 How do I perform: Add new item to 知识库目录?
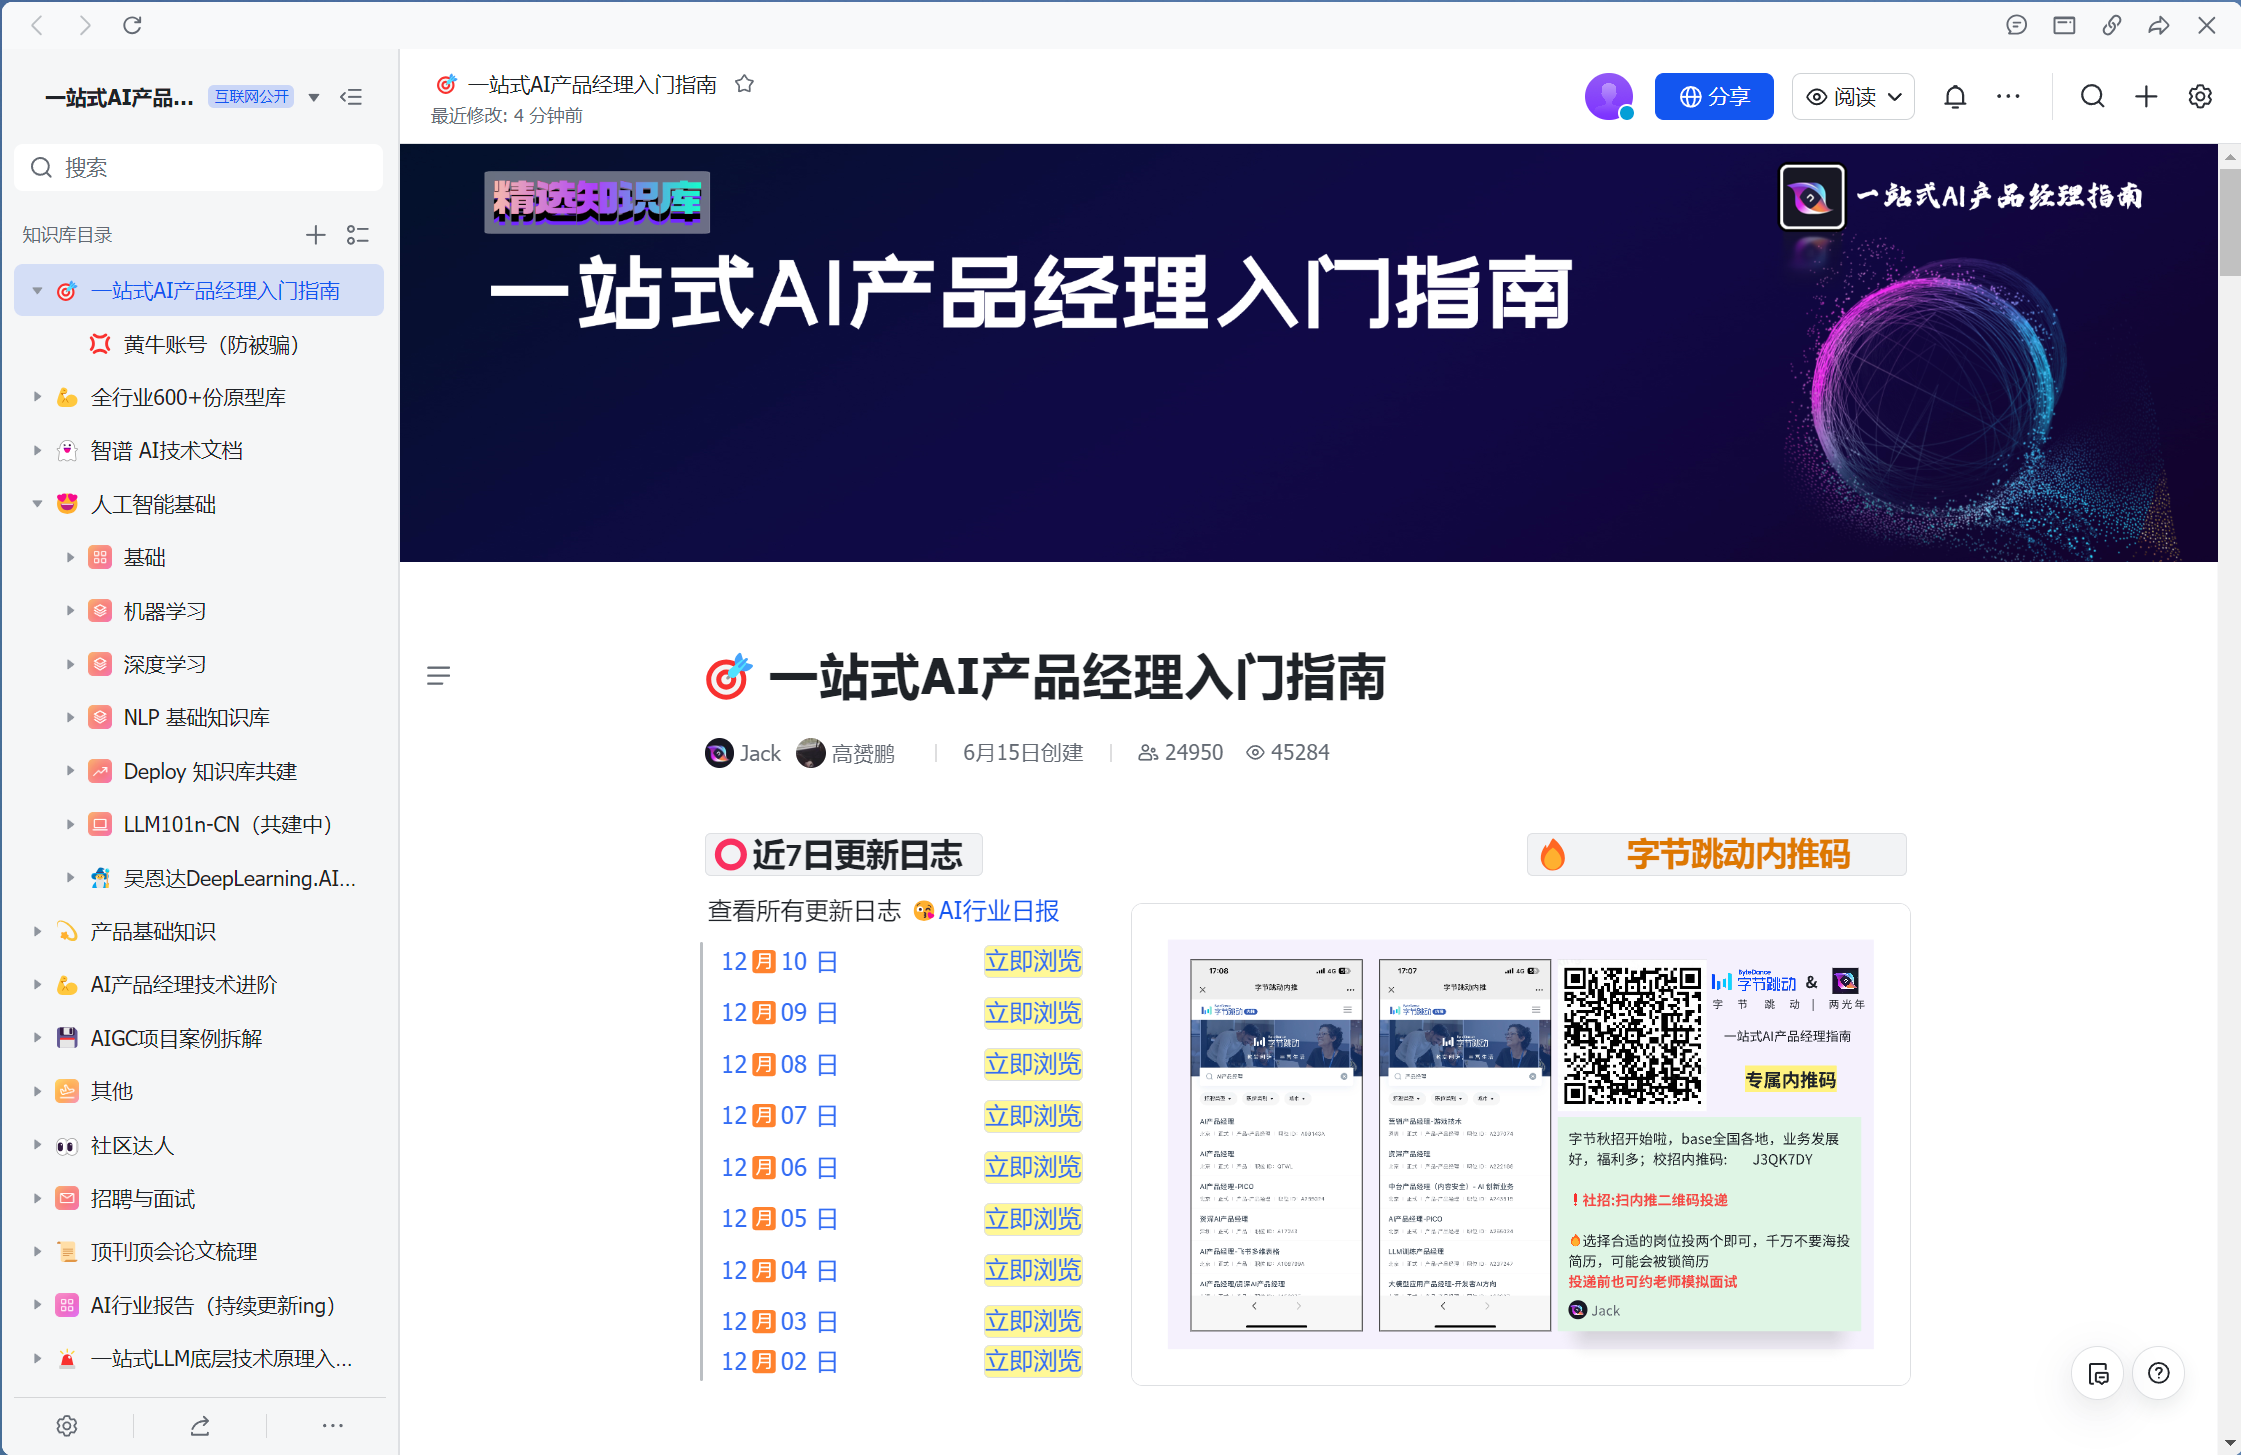click(x=315, y=235)
